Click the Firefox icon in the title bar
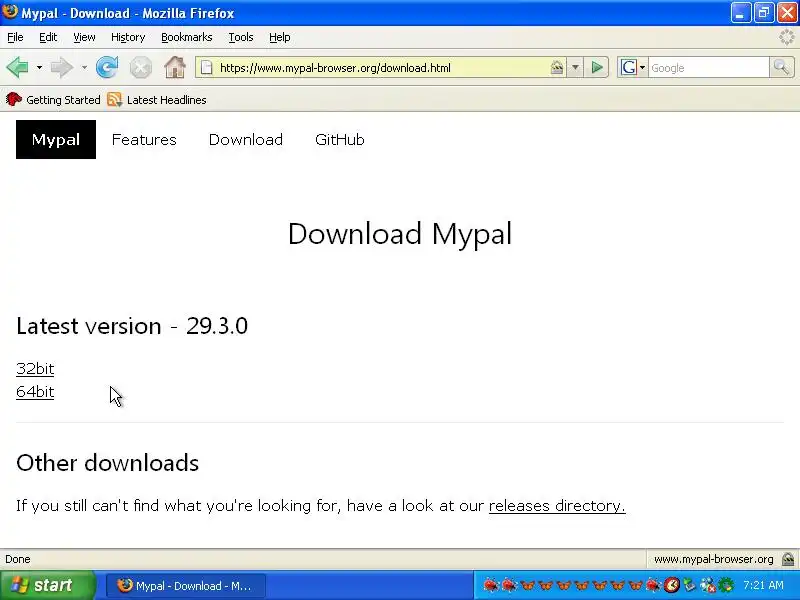Viewport: 800px width, 600px height. click(9, 12)
